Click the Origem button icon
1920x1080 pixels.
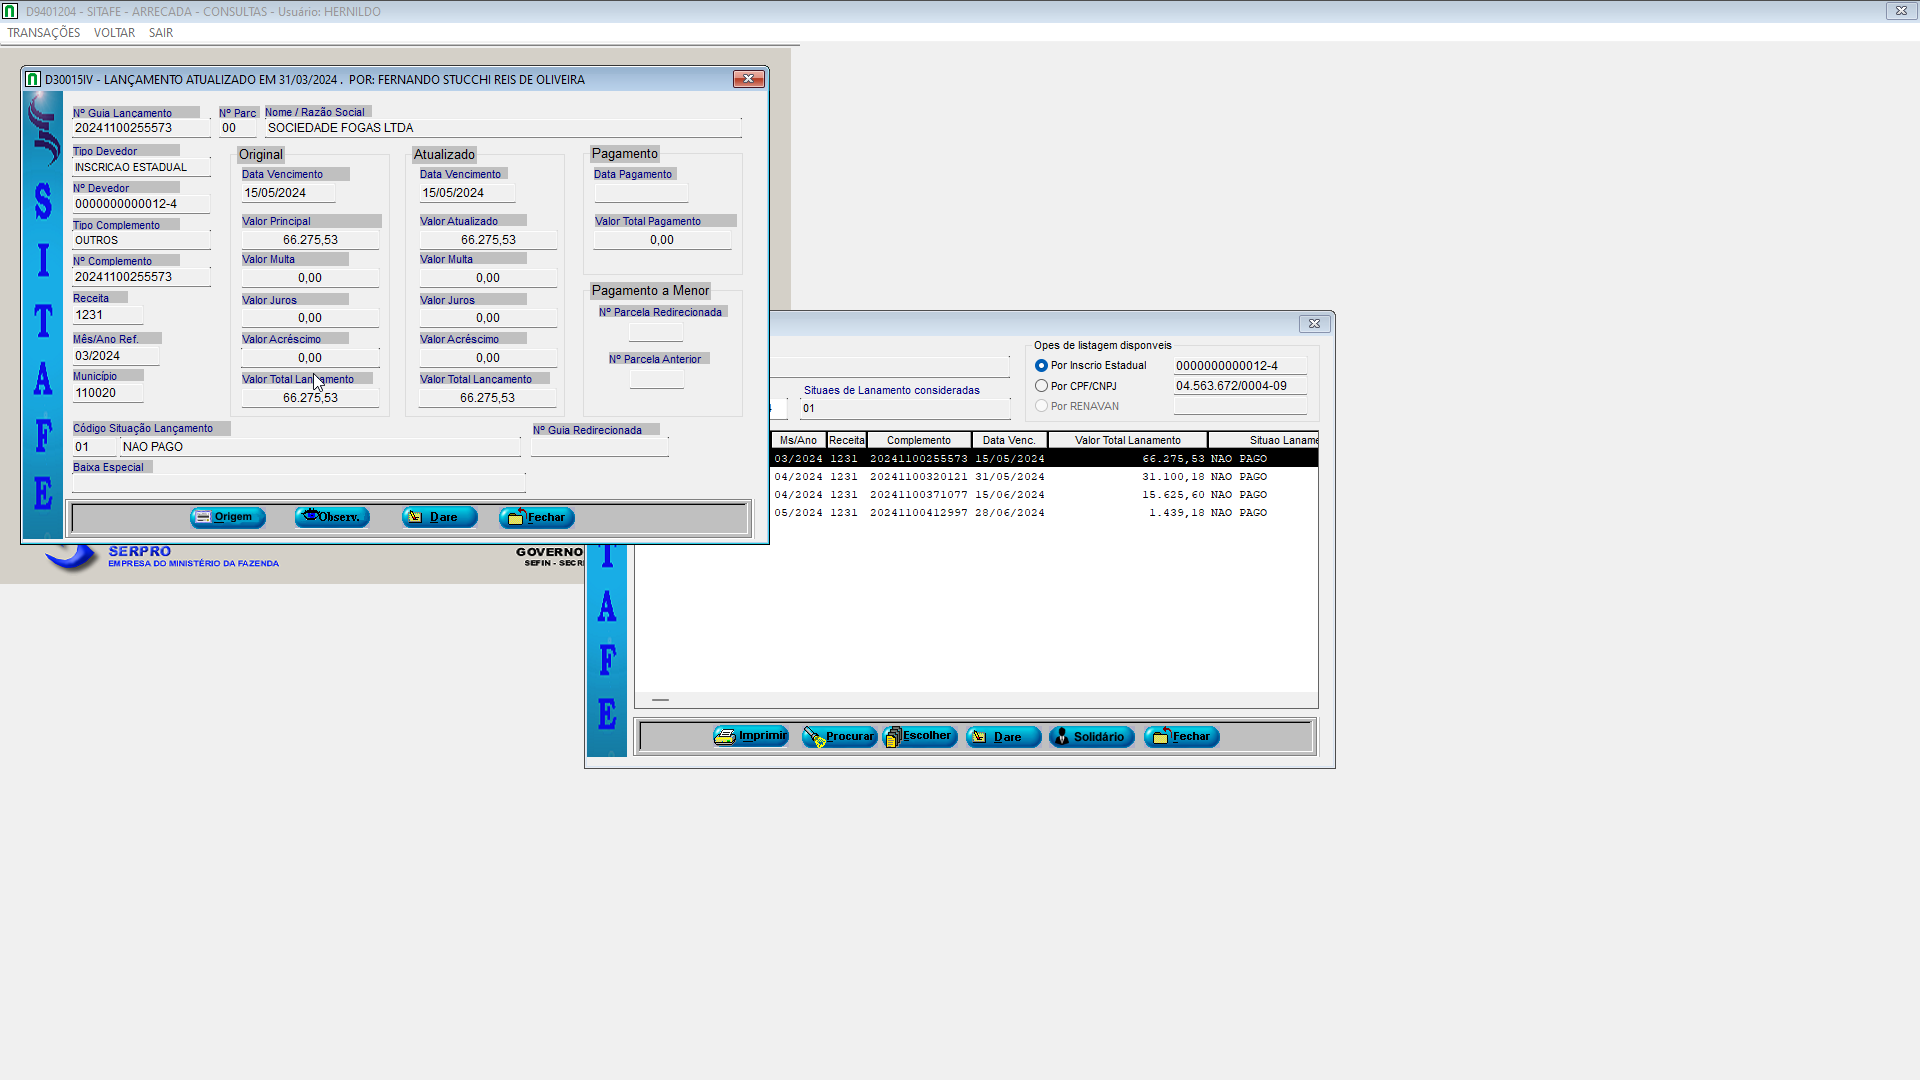[204, 517]
